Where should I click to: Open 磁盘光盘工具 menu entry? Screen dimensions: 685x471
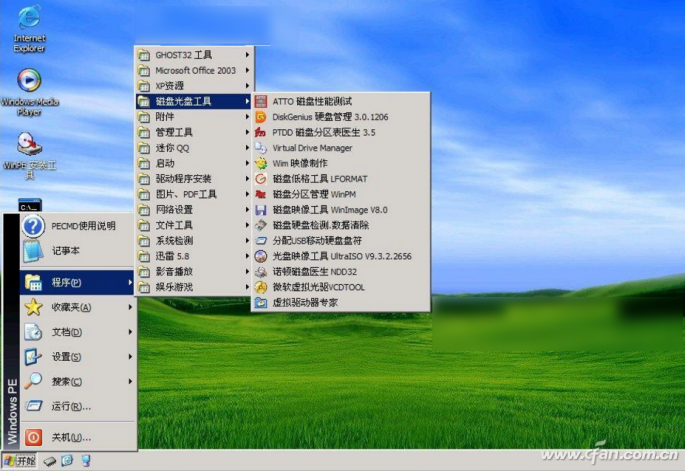tap(194, 101)
